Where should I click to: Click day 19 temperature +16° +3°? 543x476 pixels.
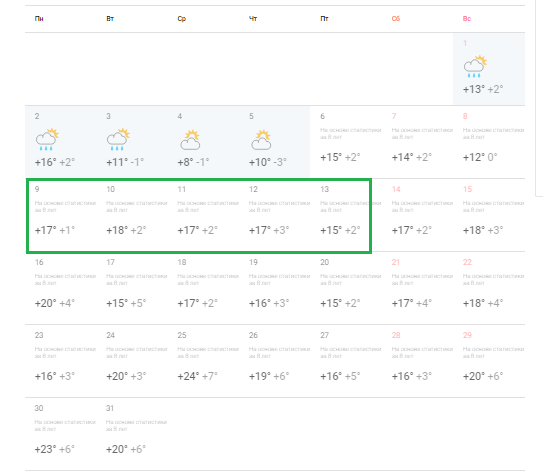point(269,303)
